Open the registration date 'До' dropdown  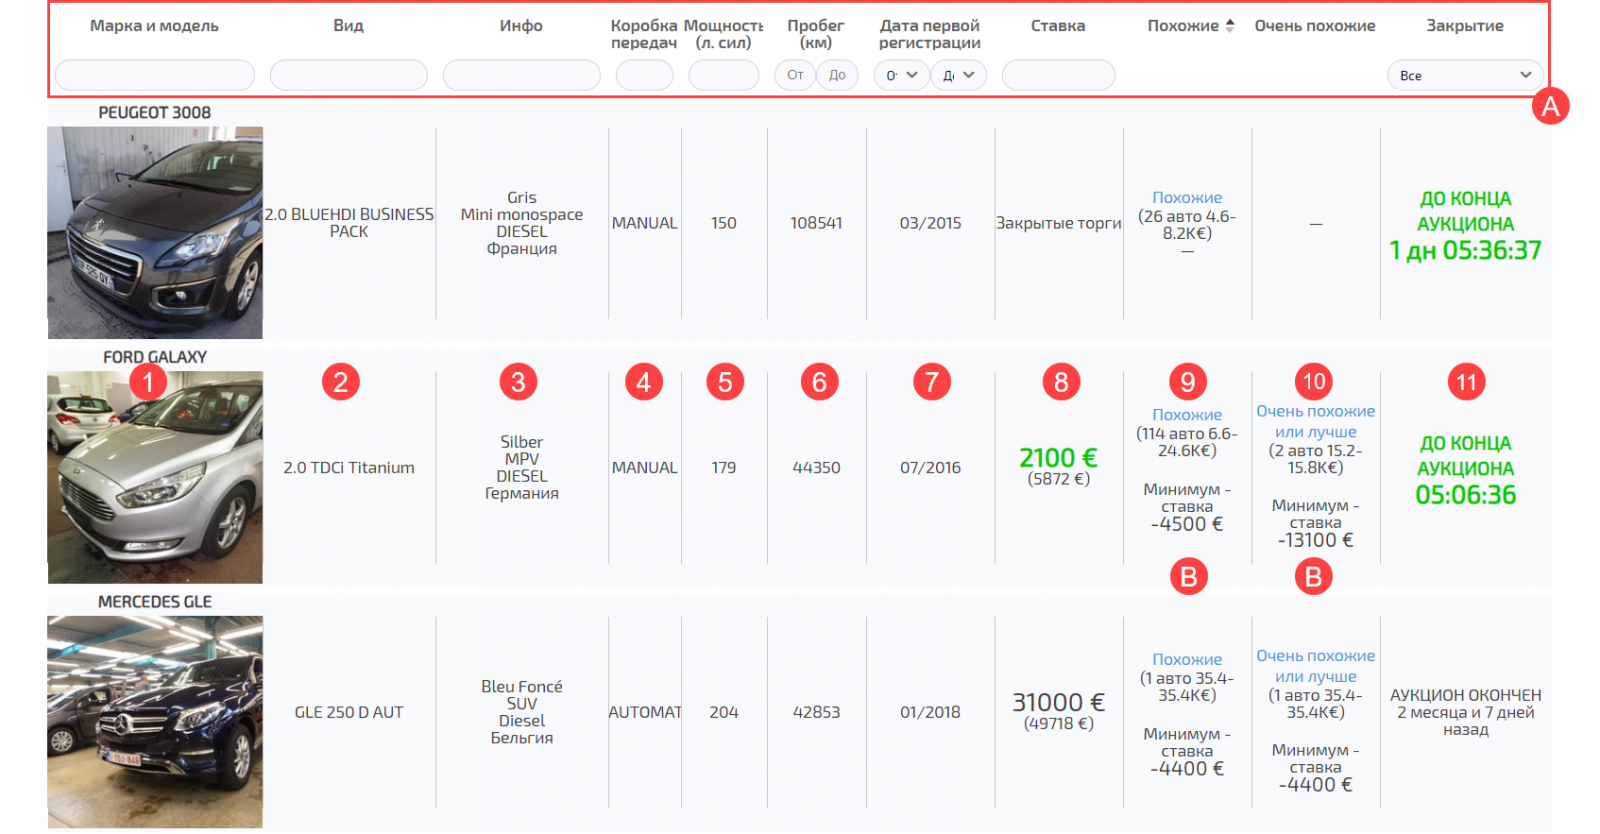pyautogui.click(x=958, y=75)
